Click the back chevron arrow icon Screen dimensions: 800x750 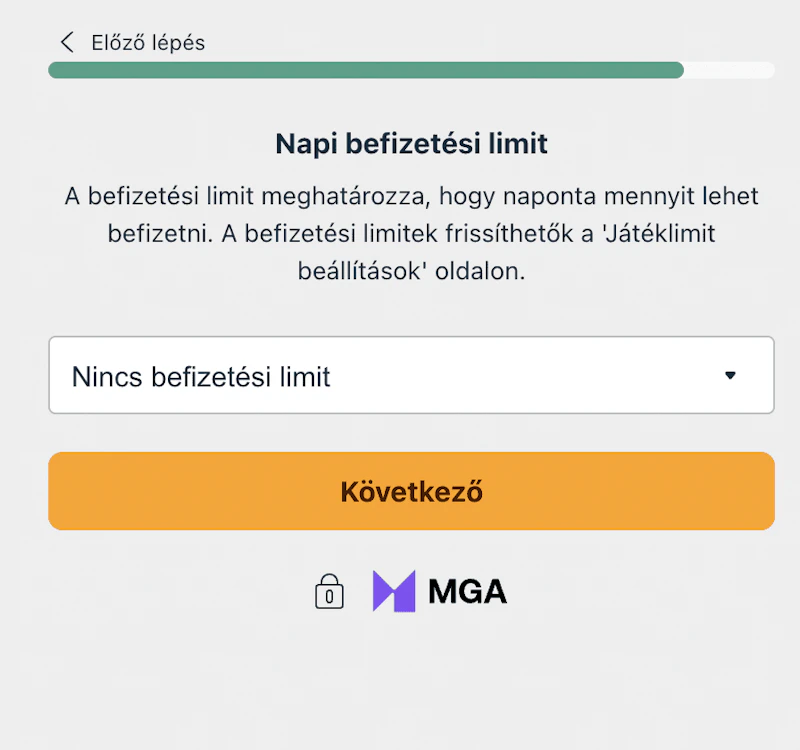click(x=67, y=42)
